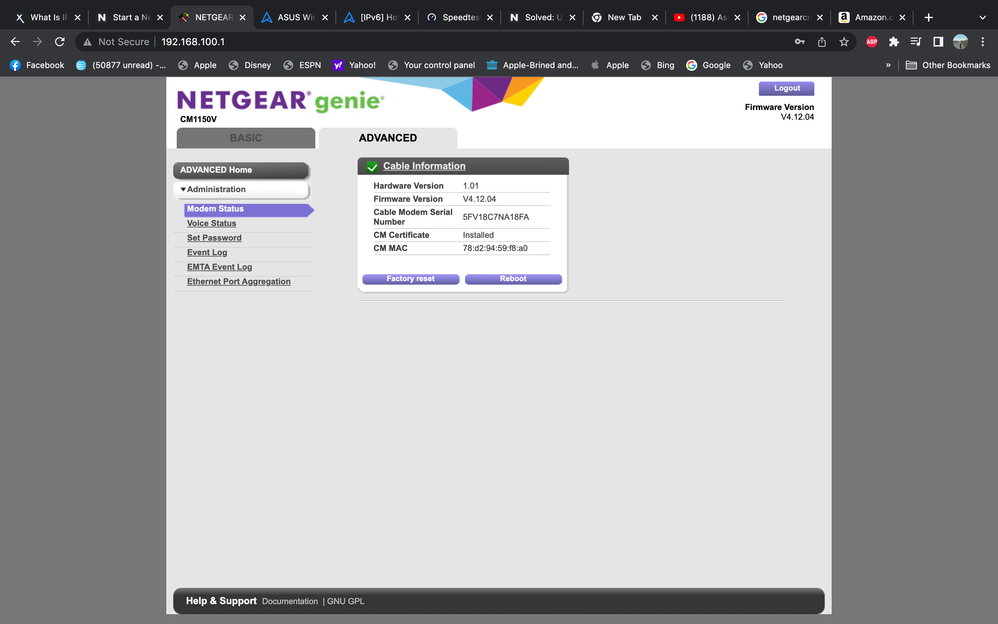Viewport: 998px width, 624px height.
Task: Switch to the BASIC tab
Action: (245, 137)
